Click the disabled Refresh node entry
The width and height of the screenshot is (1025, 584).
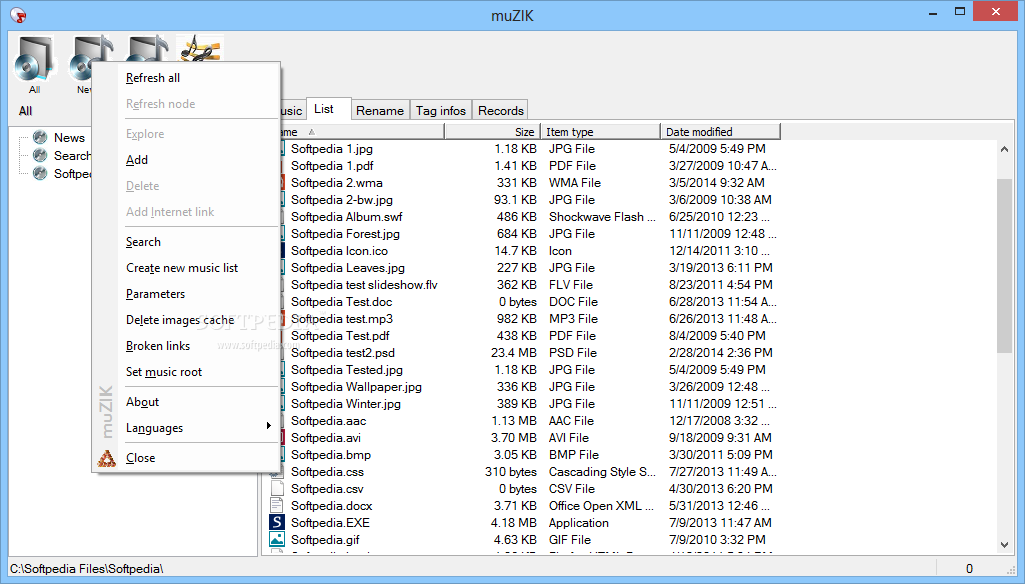[160, 104]
